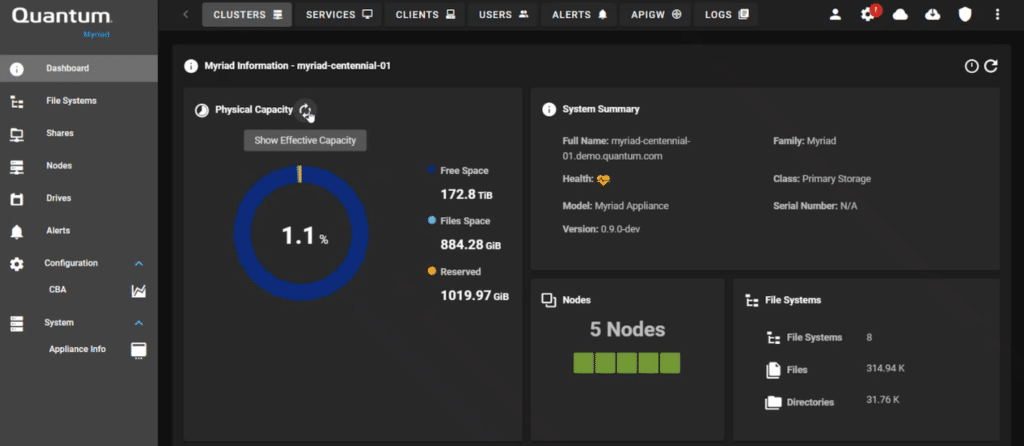Click the 5 Nodes heading
This screenshot has width=1024, height=446.
[x=628, y=330]
